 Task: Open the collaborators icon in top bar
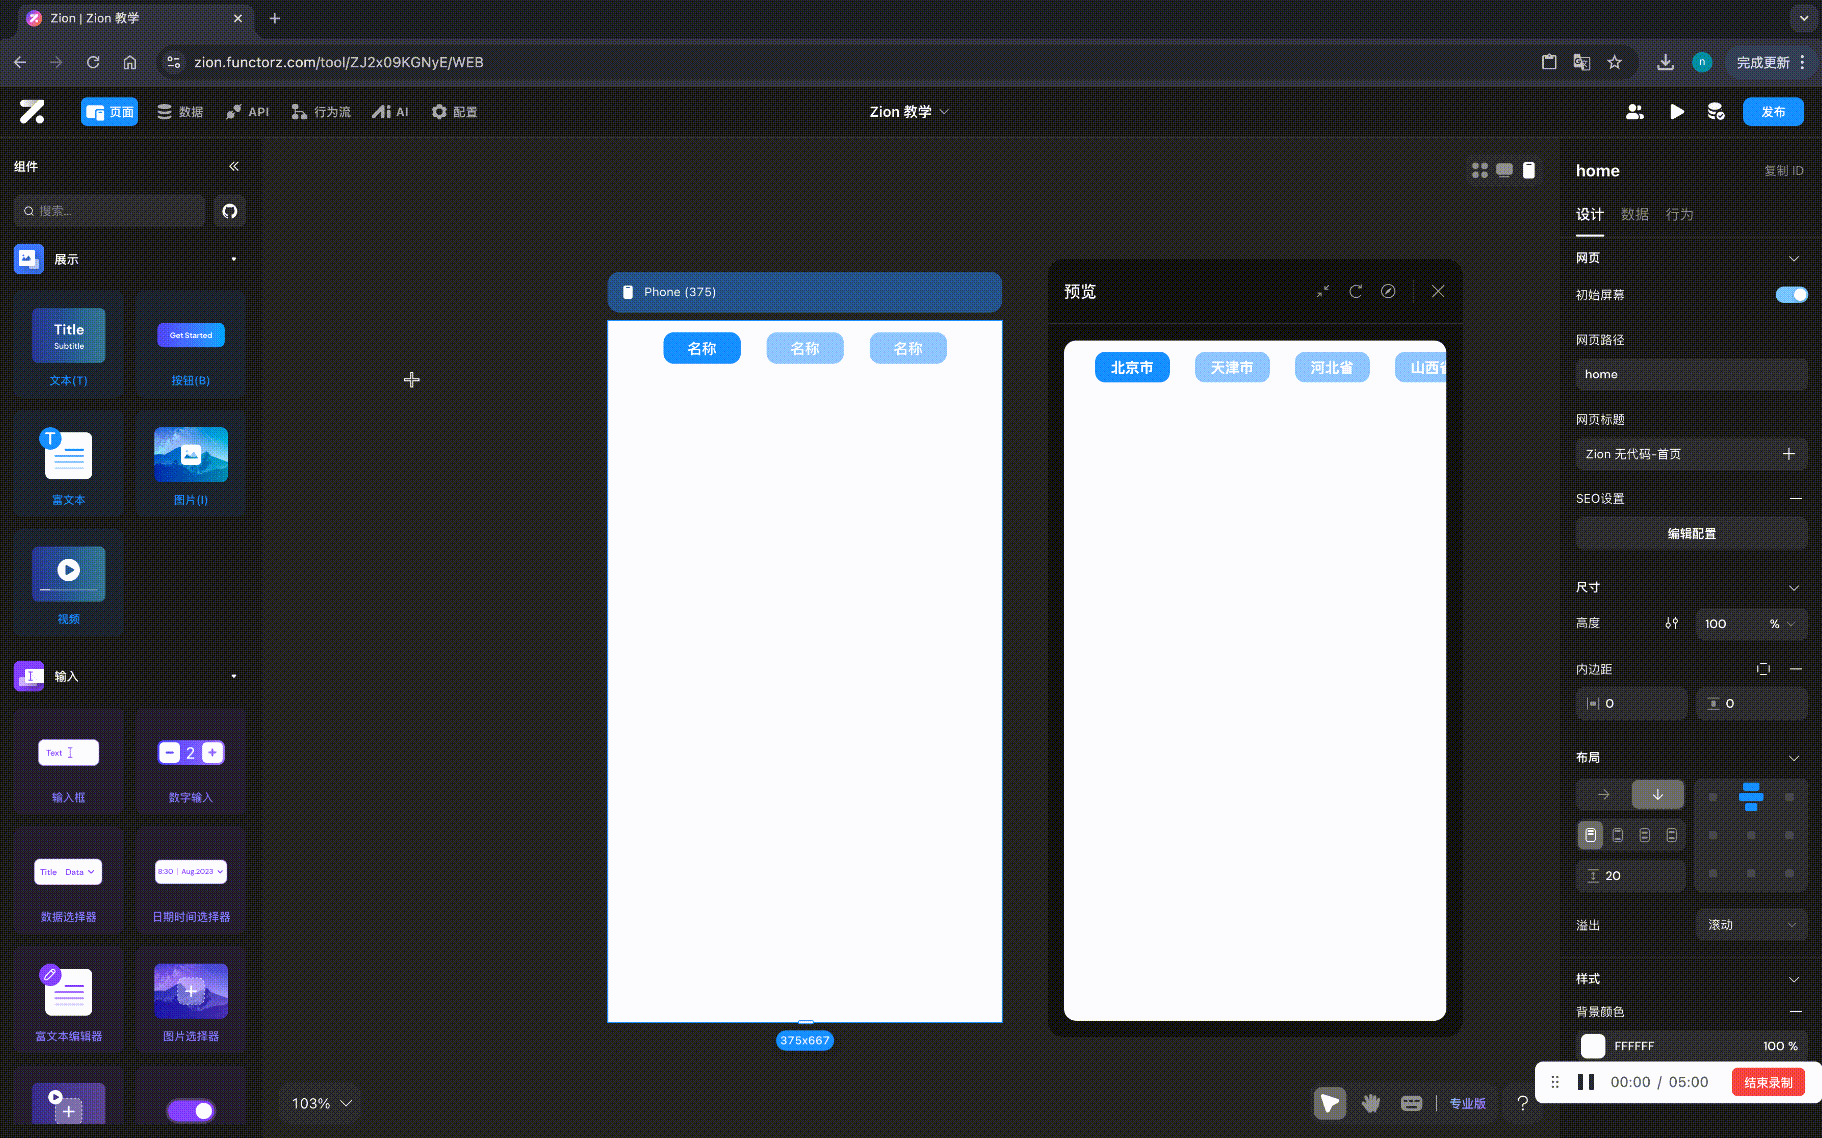tap(1635, 112)
